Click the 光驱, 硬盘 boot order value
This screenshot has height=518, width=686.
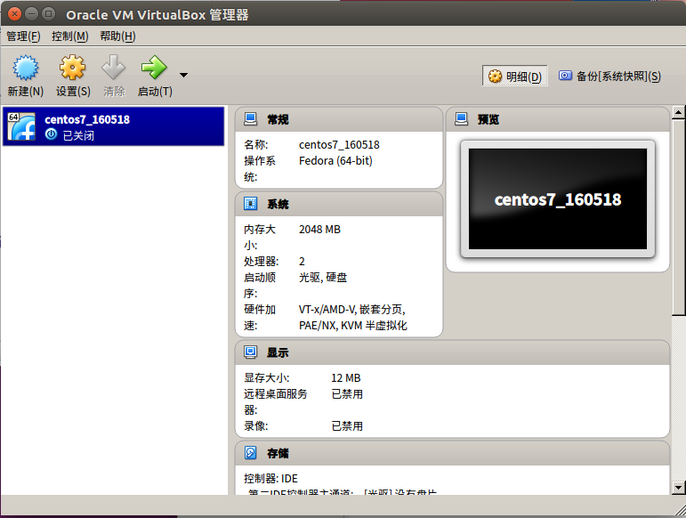323,277
